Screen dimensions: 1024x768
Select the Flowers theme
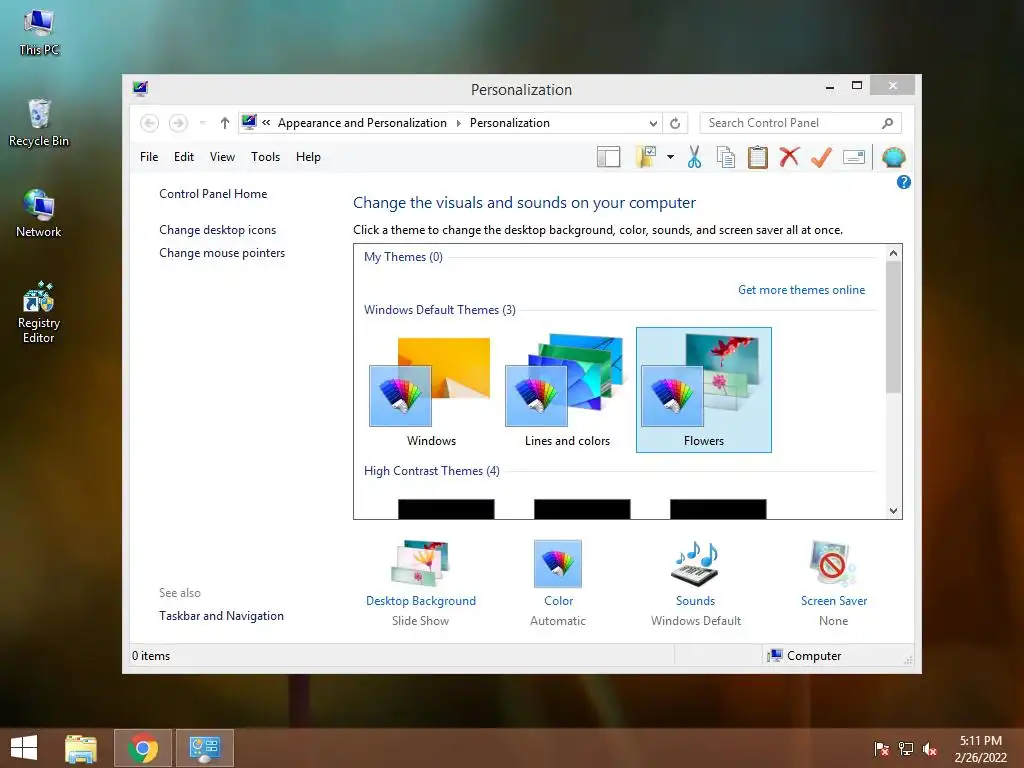(x=703, y=391)
